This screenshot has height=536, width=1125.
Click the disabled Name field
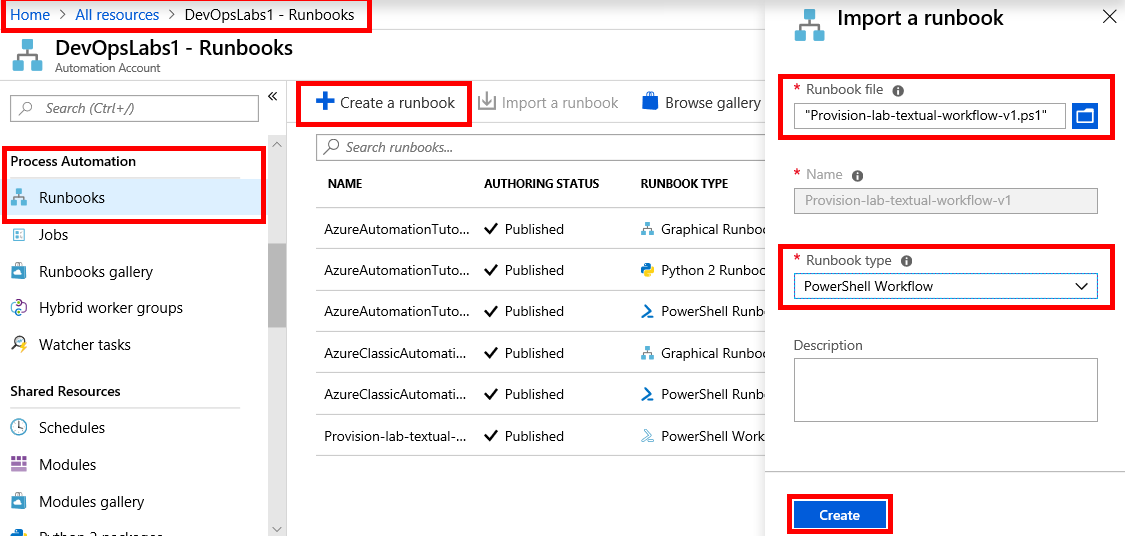coord(946,201)
